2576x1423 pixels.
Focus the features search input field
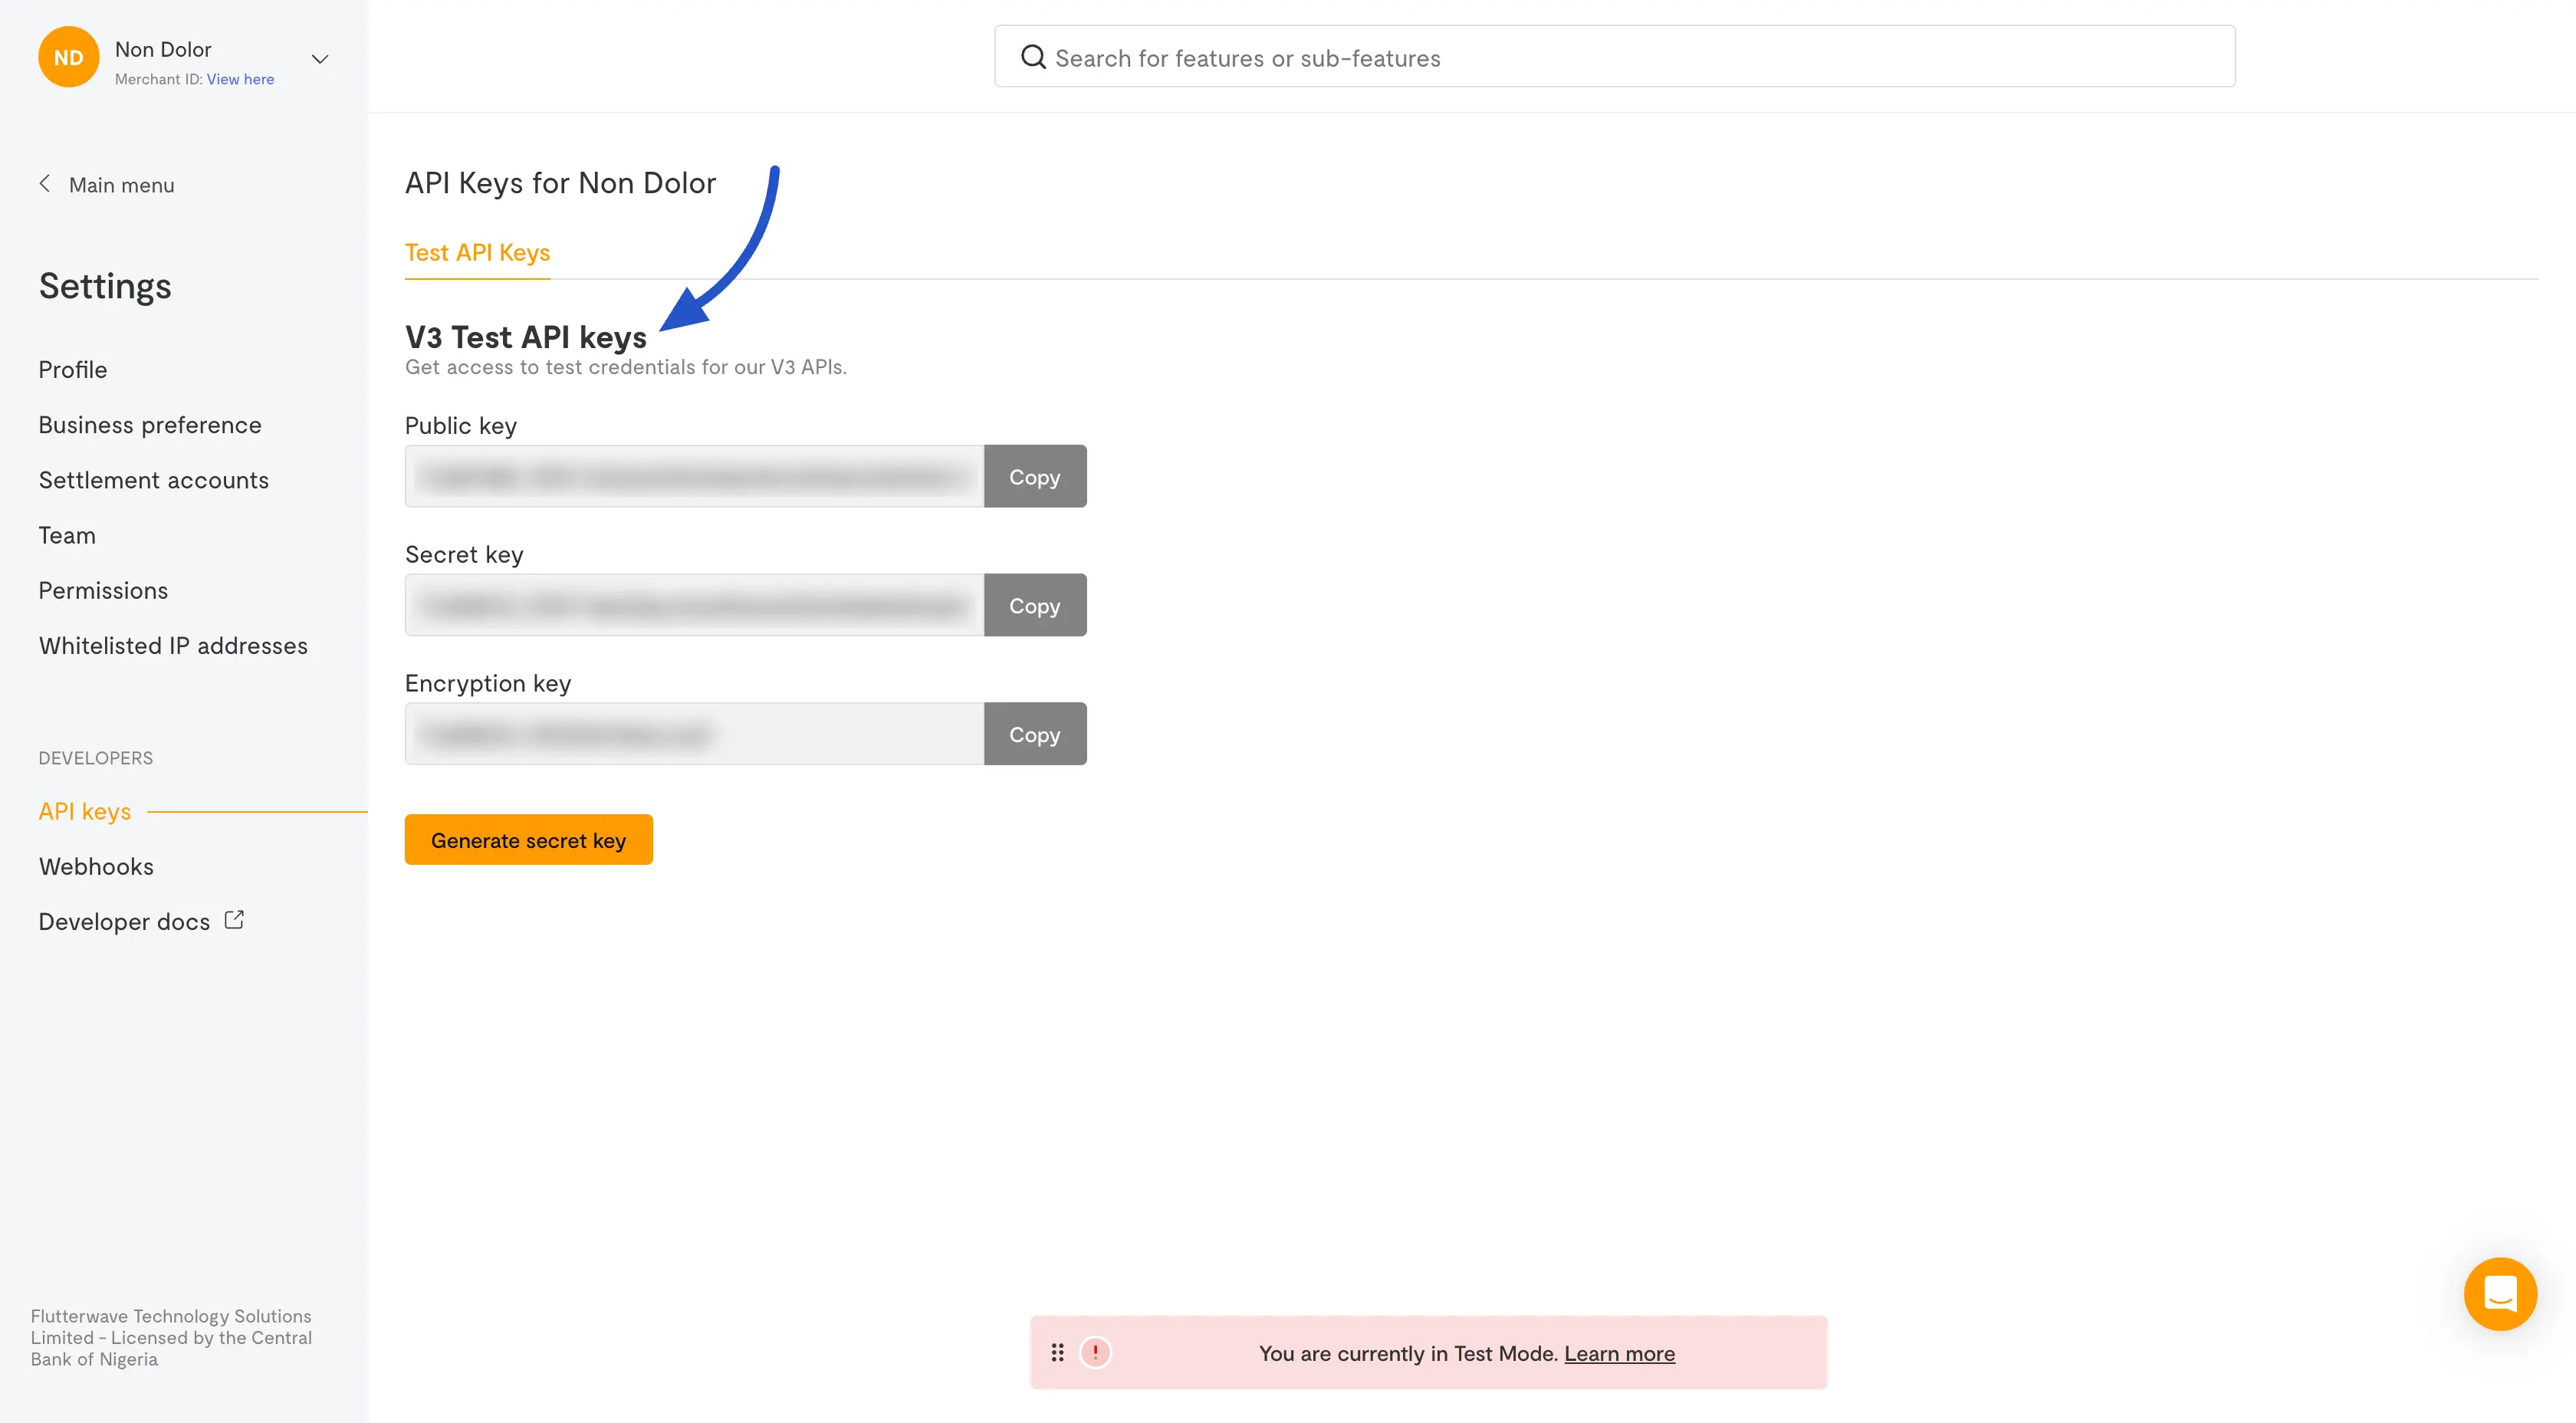coord(1630,58)
